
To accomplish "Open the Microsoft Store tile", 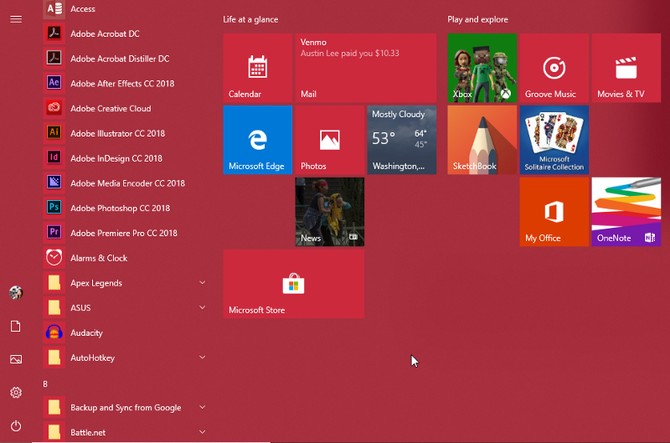I will (x=293, y=284).
